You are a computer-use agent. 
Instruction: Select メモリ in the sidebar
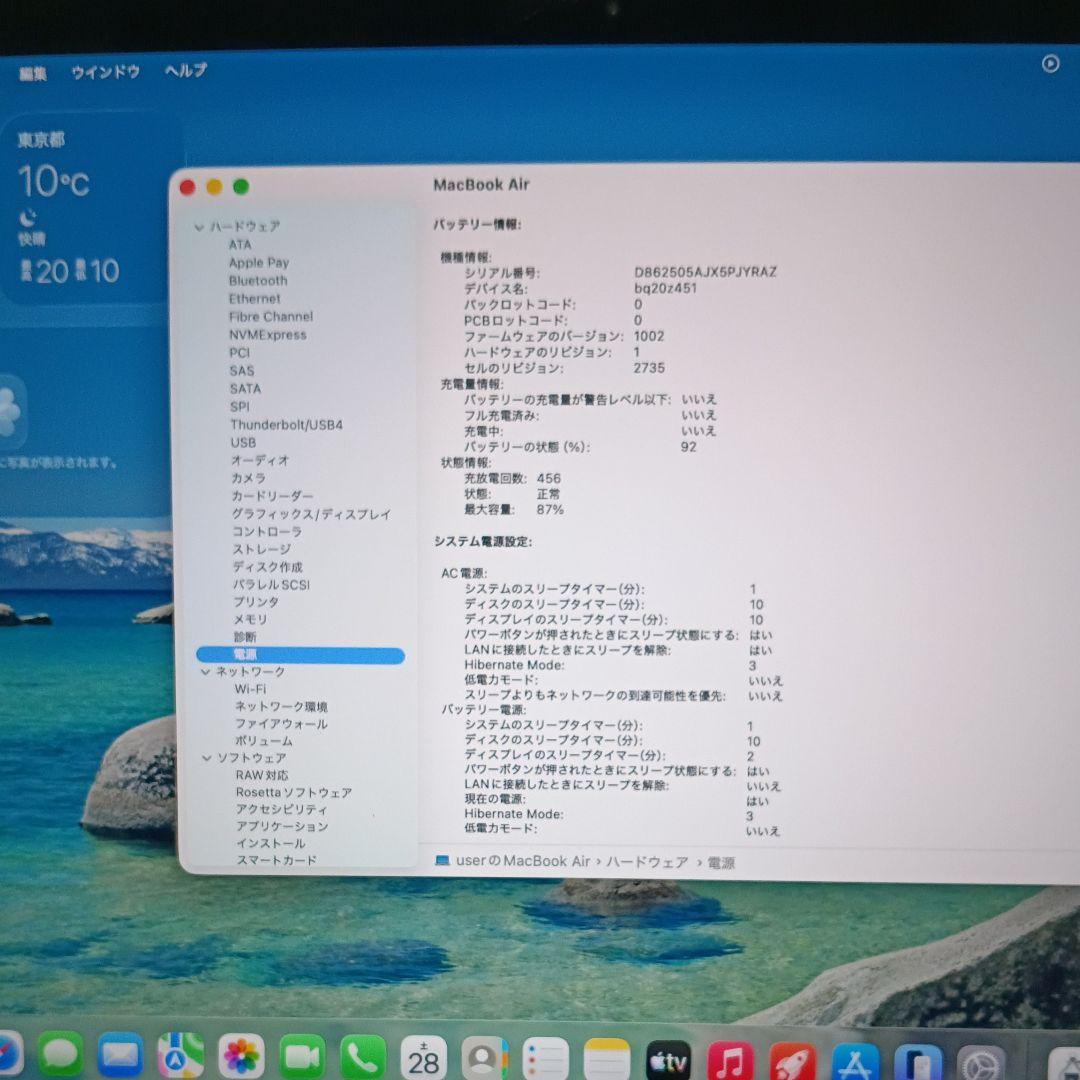point(250,619)
